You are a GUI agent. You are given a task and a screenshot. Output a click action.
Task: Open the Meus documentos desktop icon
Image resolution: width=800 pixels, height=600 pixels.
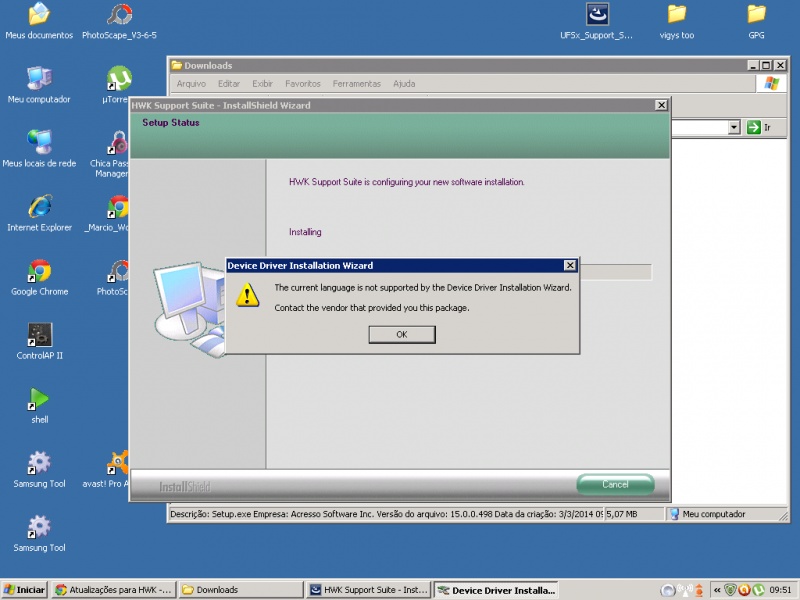39,21
